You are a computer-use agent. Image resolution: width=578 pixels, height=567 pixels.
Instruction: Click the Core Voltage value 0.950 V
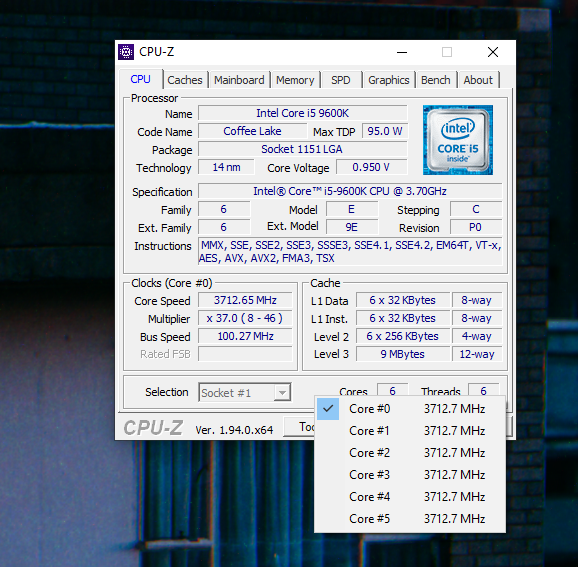[x=372, y=167]
